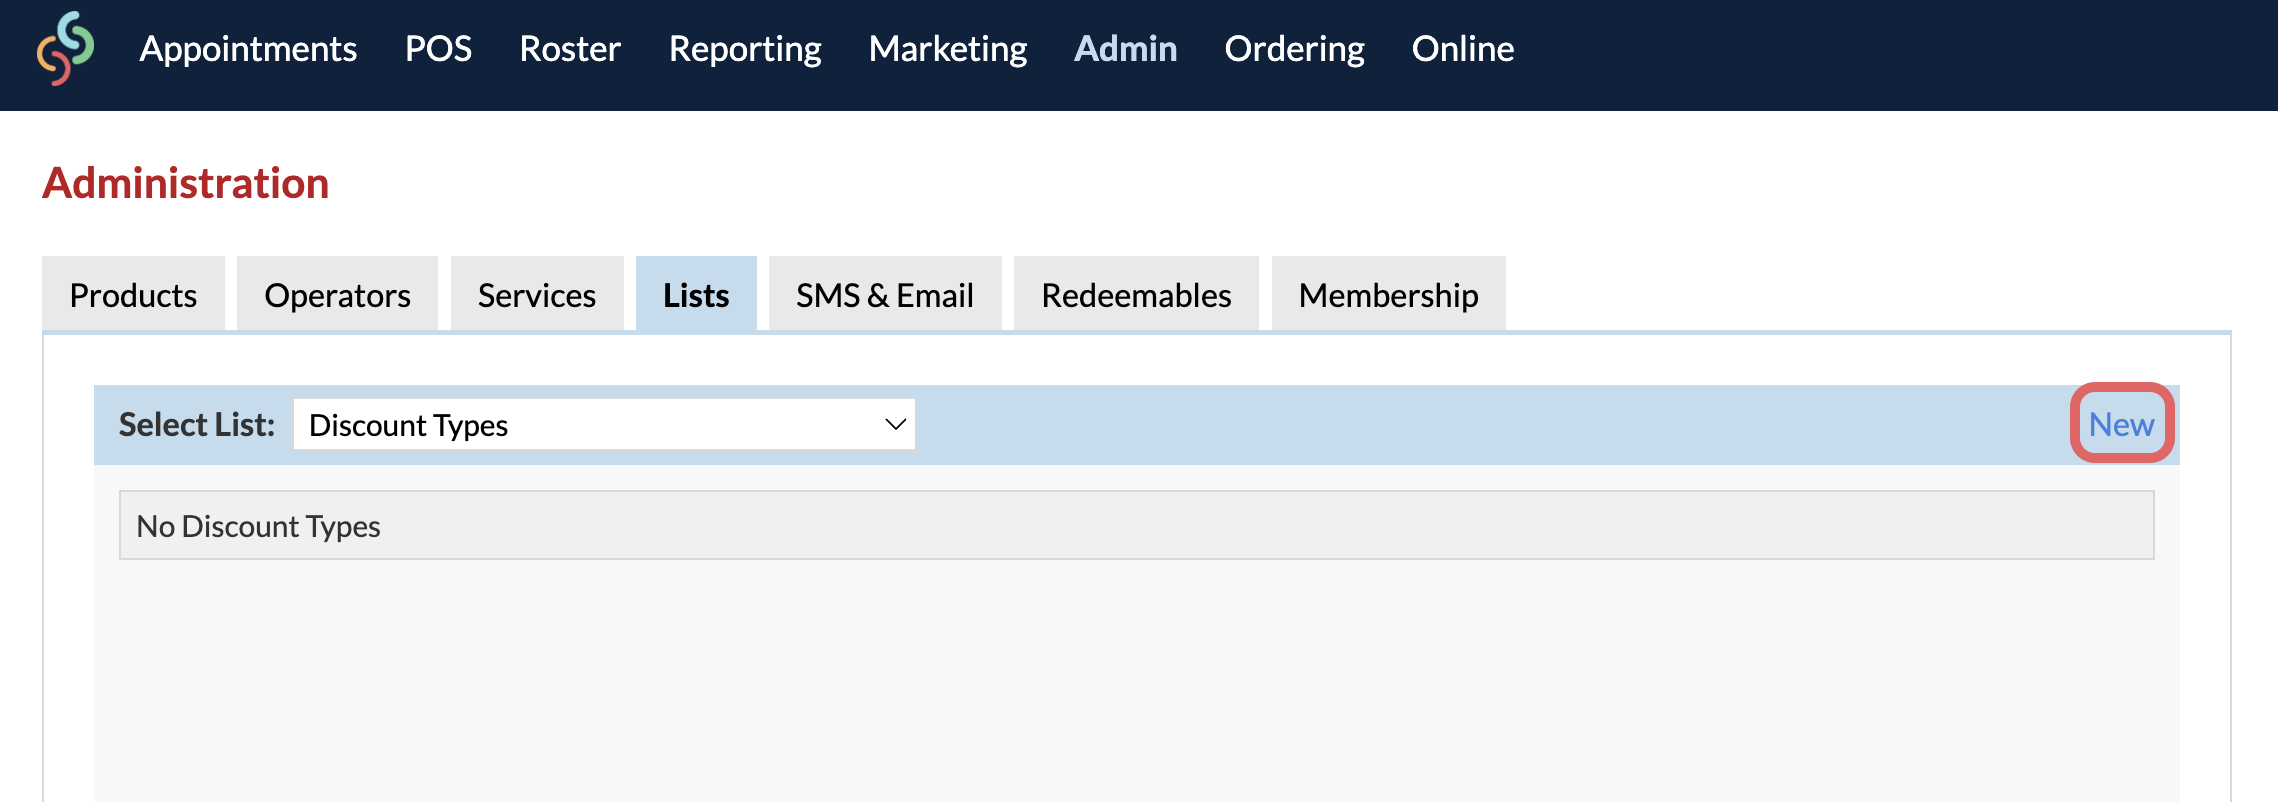The image size is (2278, 802).
Task: Navigate to the Online menu
Action: click(x=1462, y=49)
